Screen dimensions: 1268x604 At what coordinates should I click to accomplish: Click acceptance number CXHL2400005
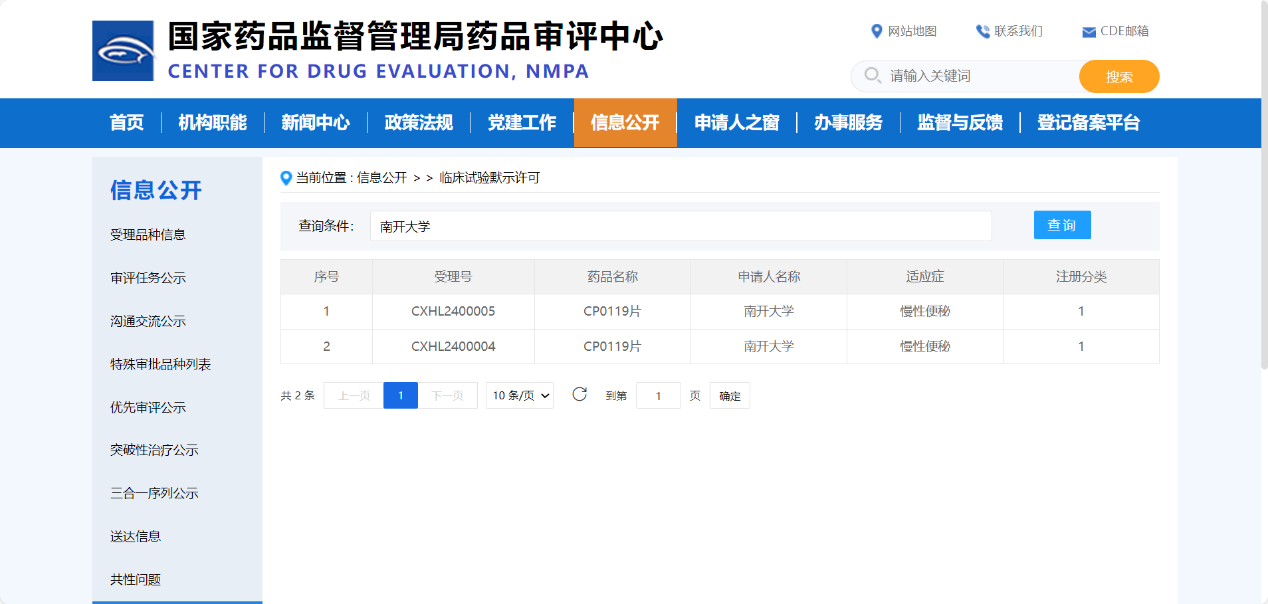[x=453, y=312]
